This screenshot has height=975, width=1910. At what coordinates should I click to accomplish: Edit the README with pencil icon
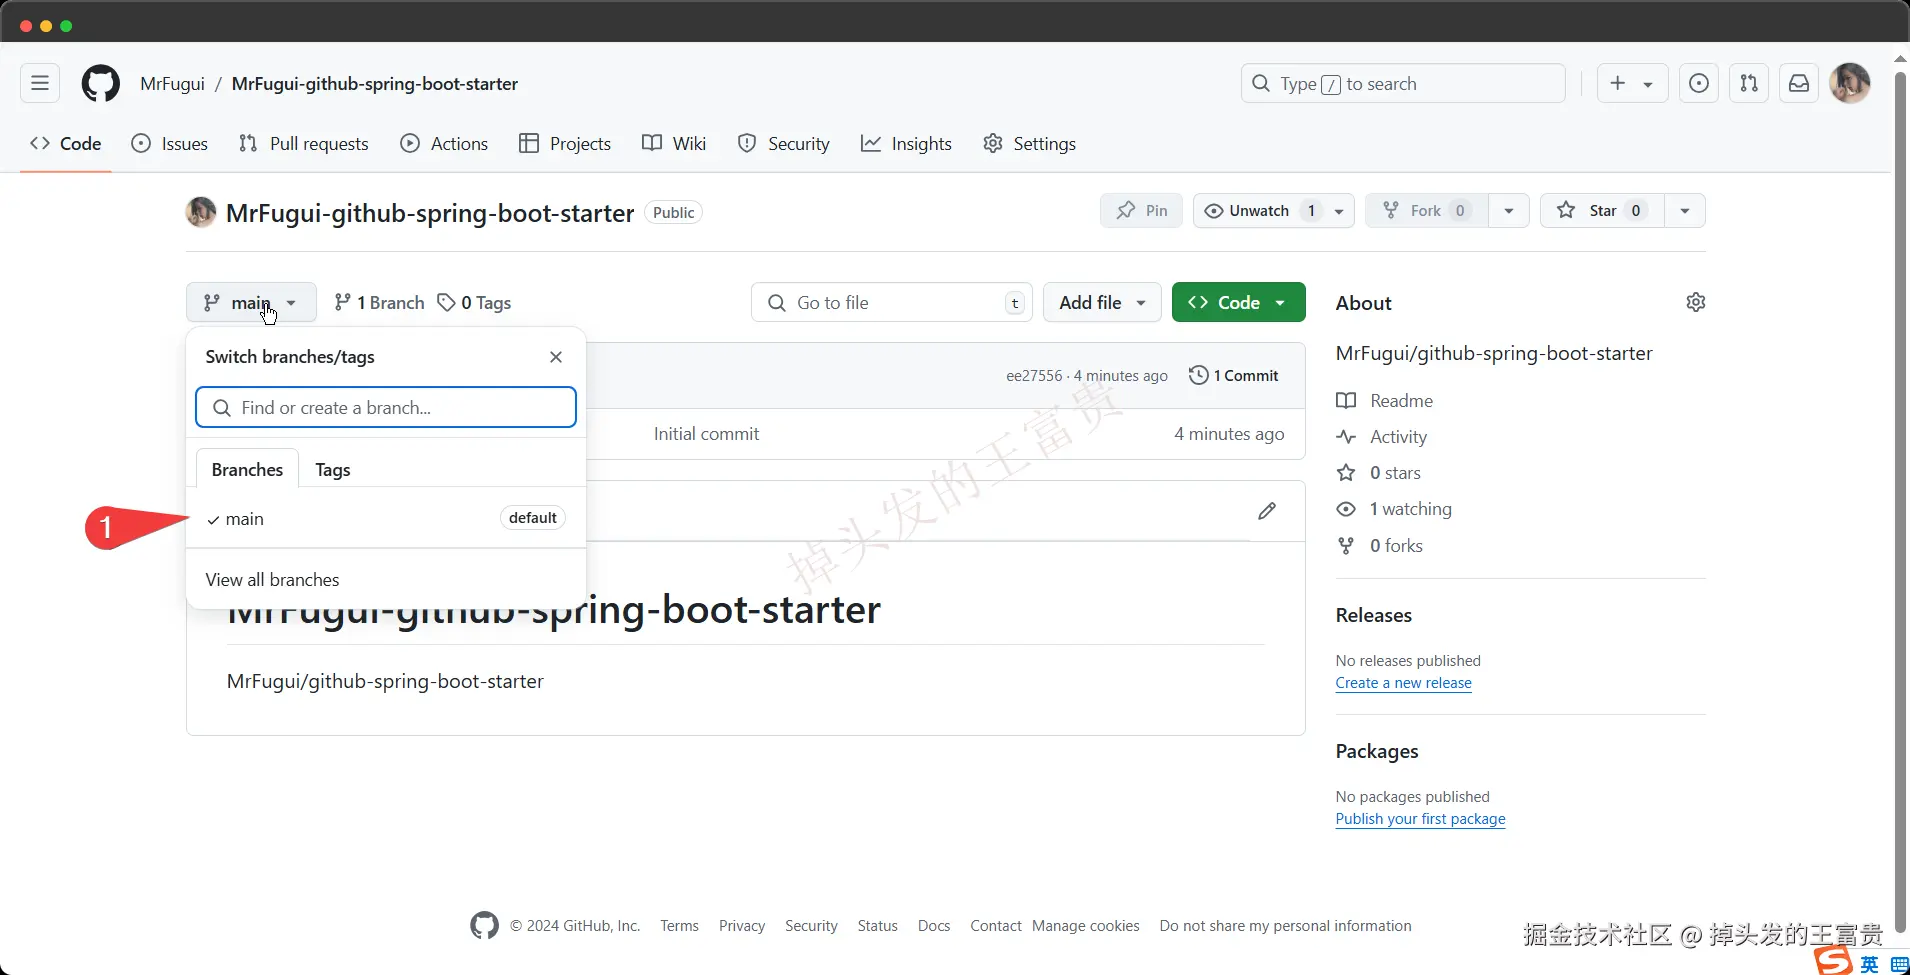(1267, 511)
